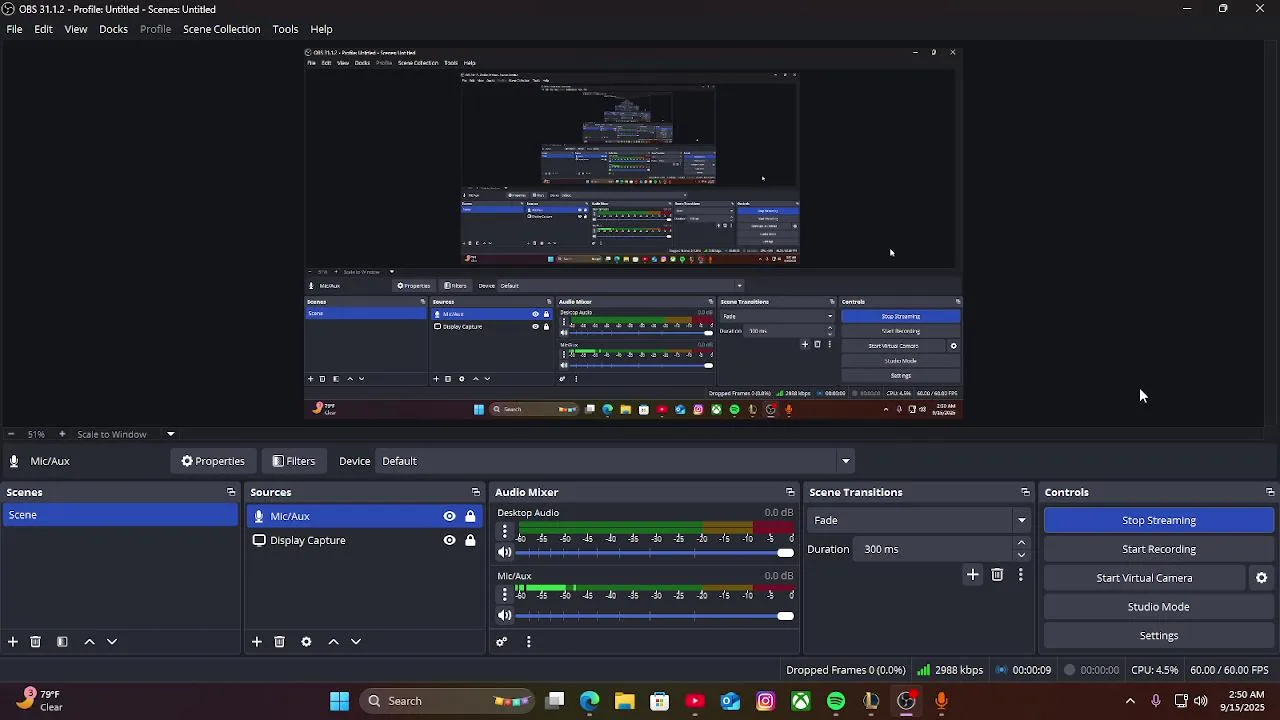Image resolution: width=1280 pixels, height=720 pixels.
Task: Undock the Controls panel
Action: coord(1270,492)
